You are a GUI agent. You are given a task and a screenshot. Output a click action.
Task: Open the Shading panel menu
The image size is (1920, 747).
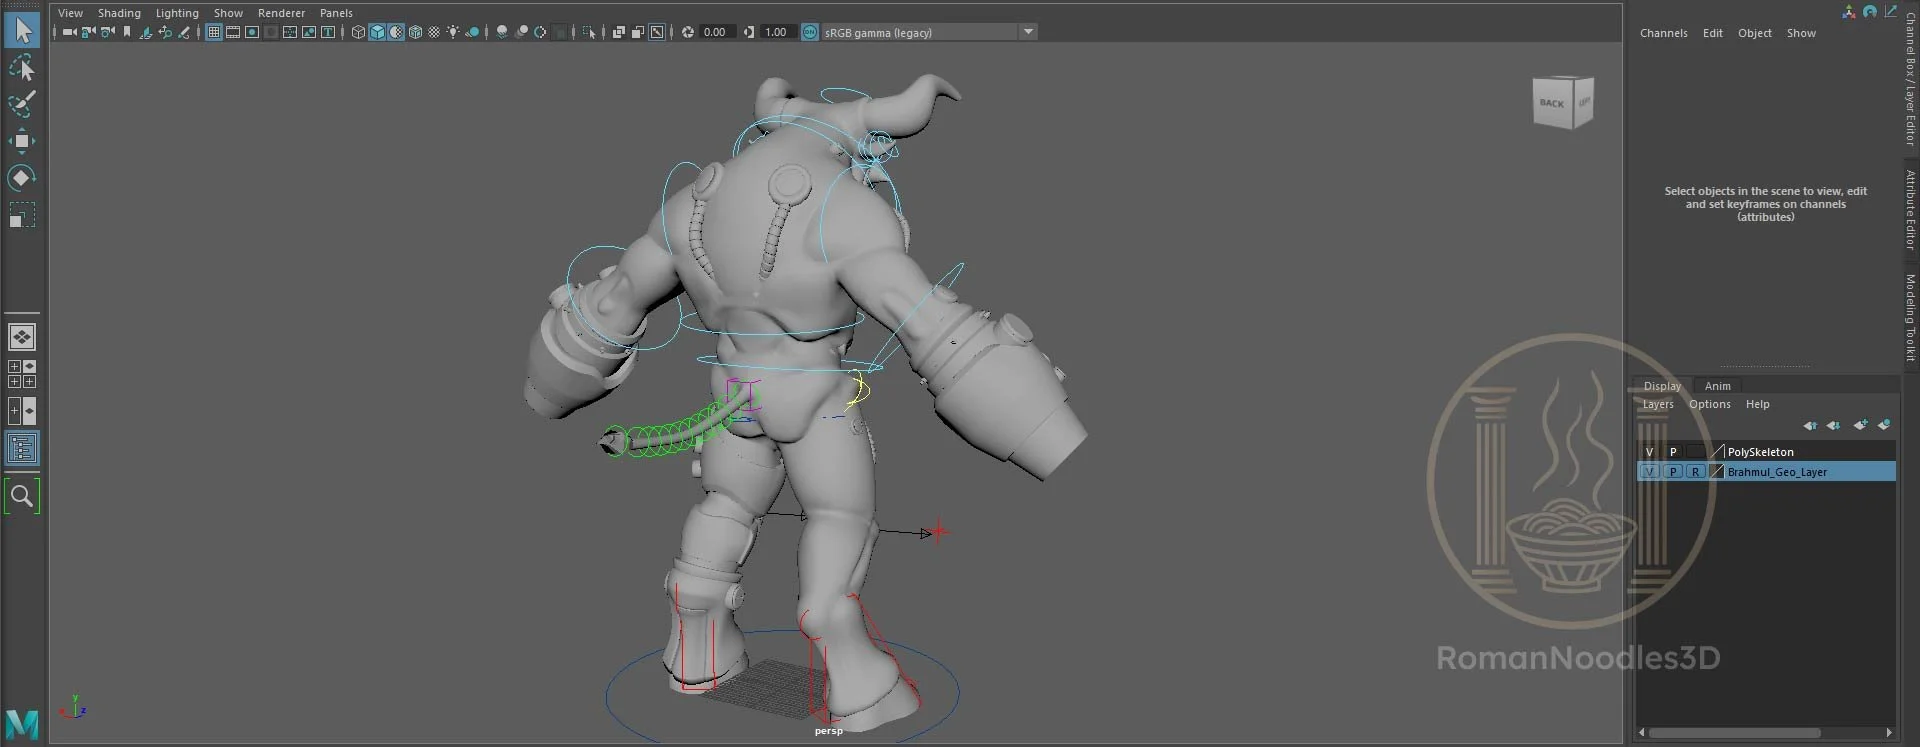pos(119,13)
